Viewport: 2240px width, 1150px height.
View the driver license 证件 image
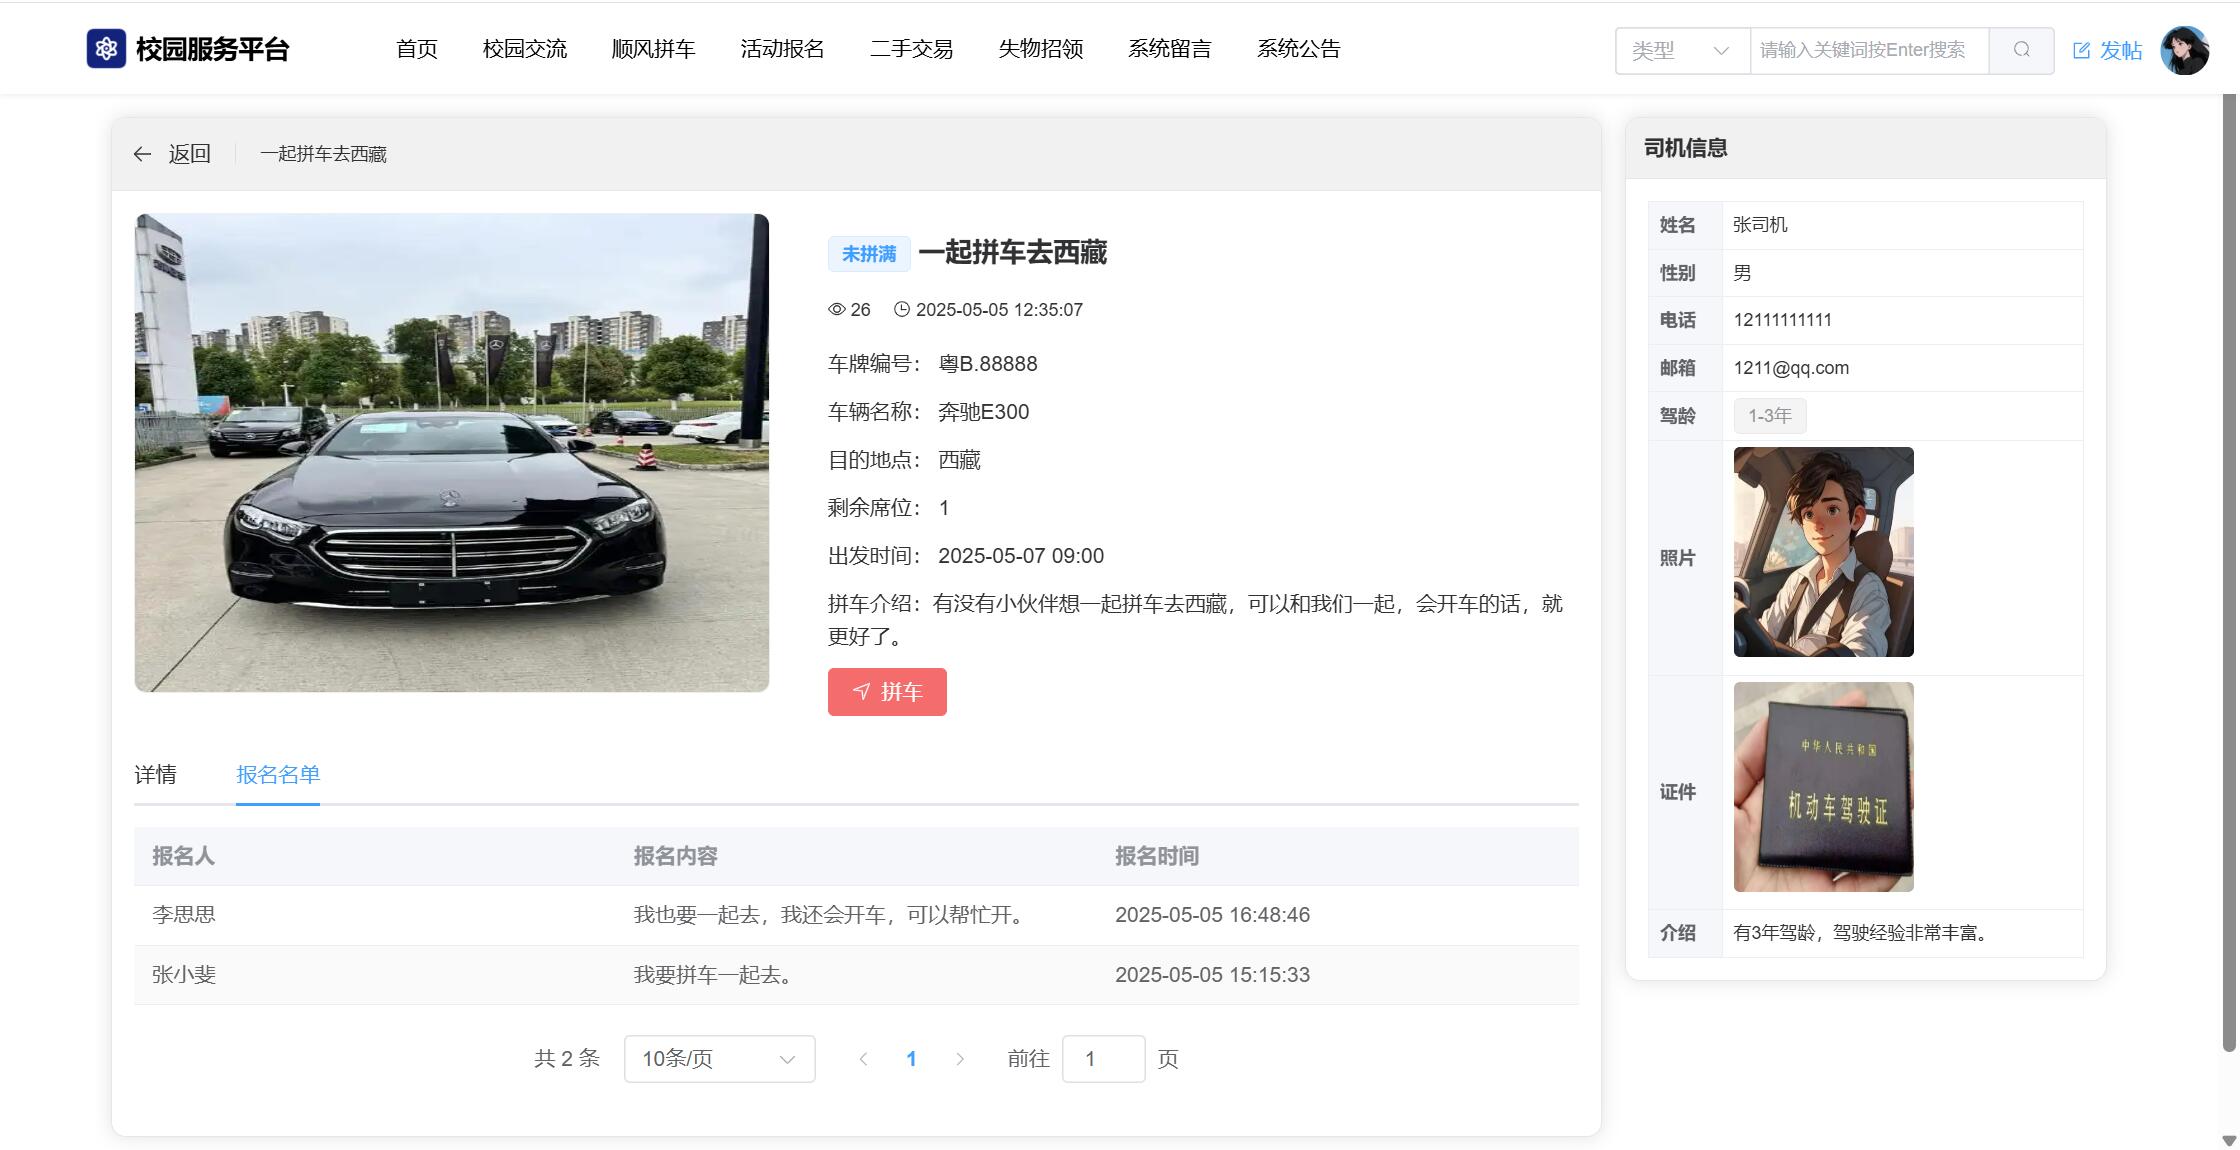[1823, 787]
